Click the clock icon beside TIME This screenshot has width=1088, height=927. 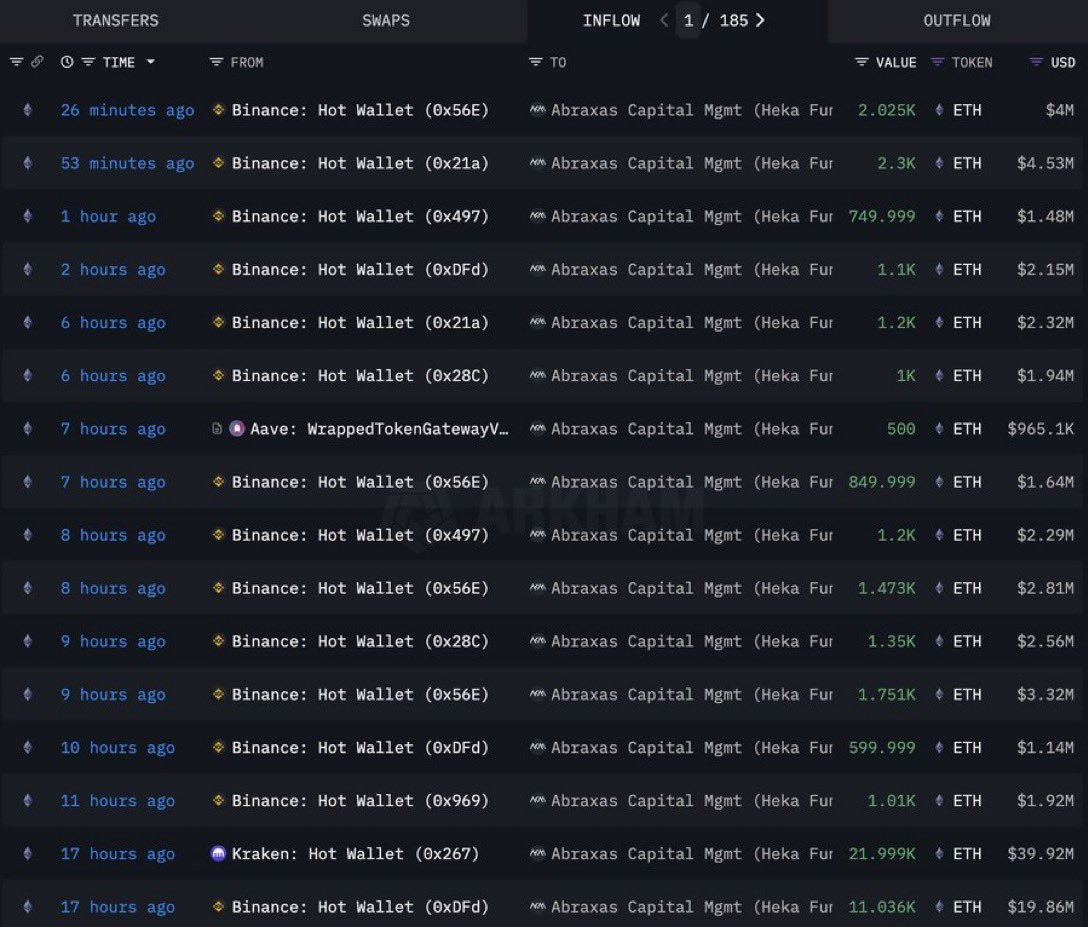tap(67, 62)
